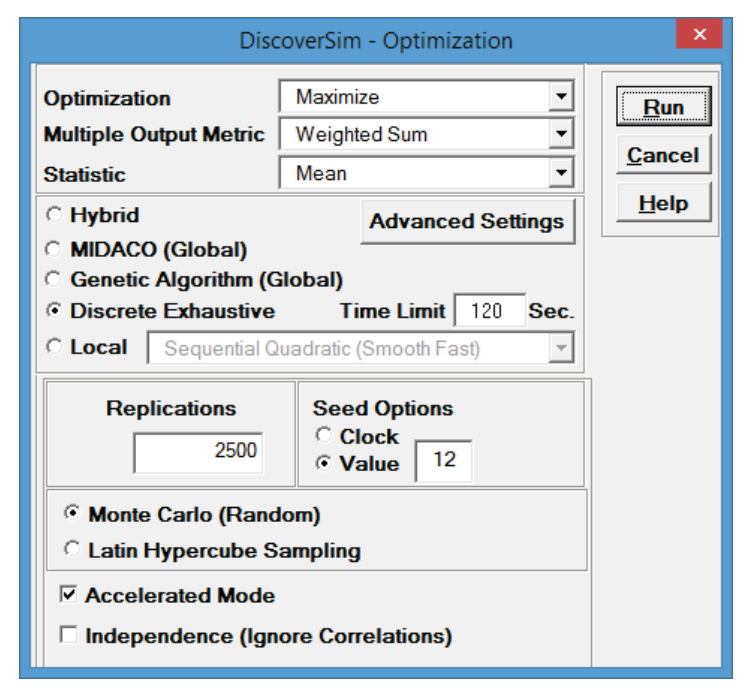Click the Run button
749x692 pixels.
(662, 107)
